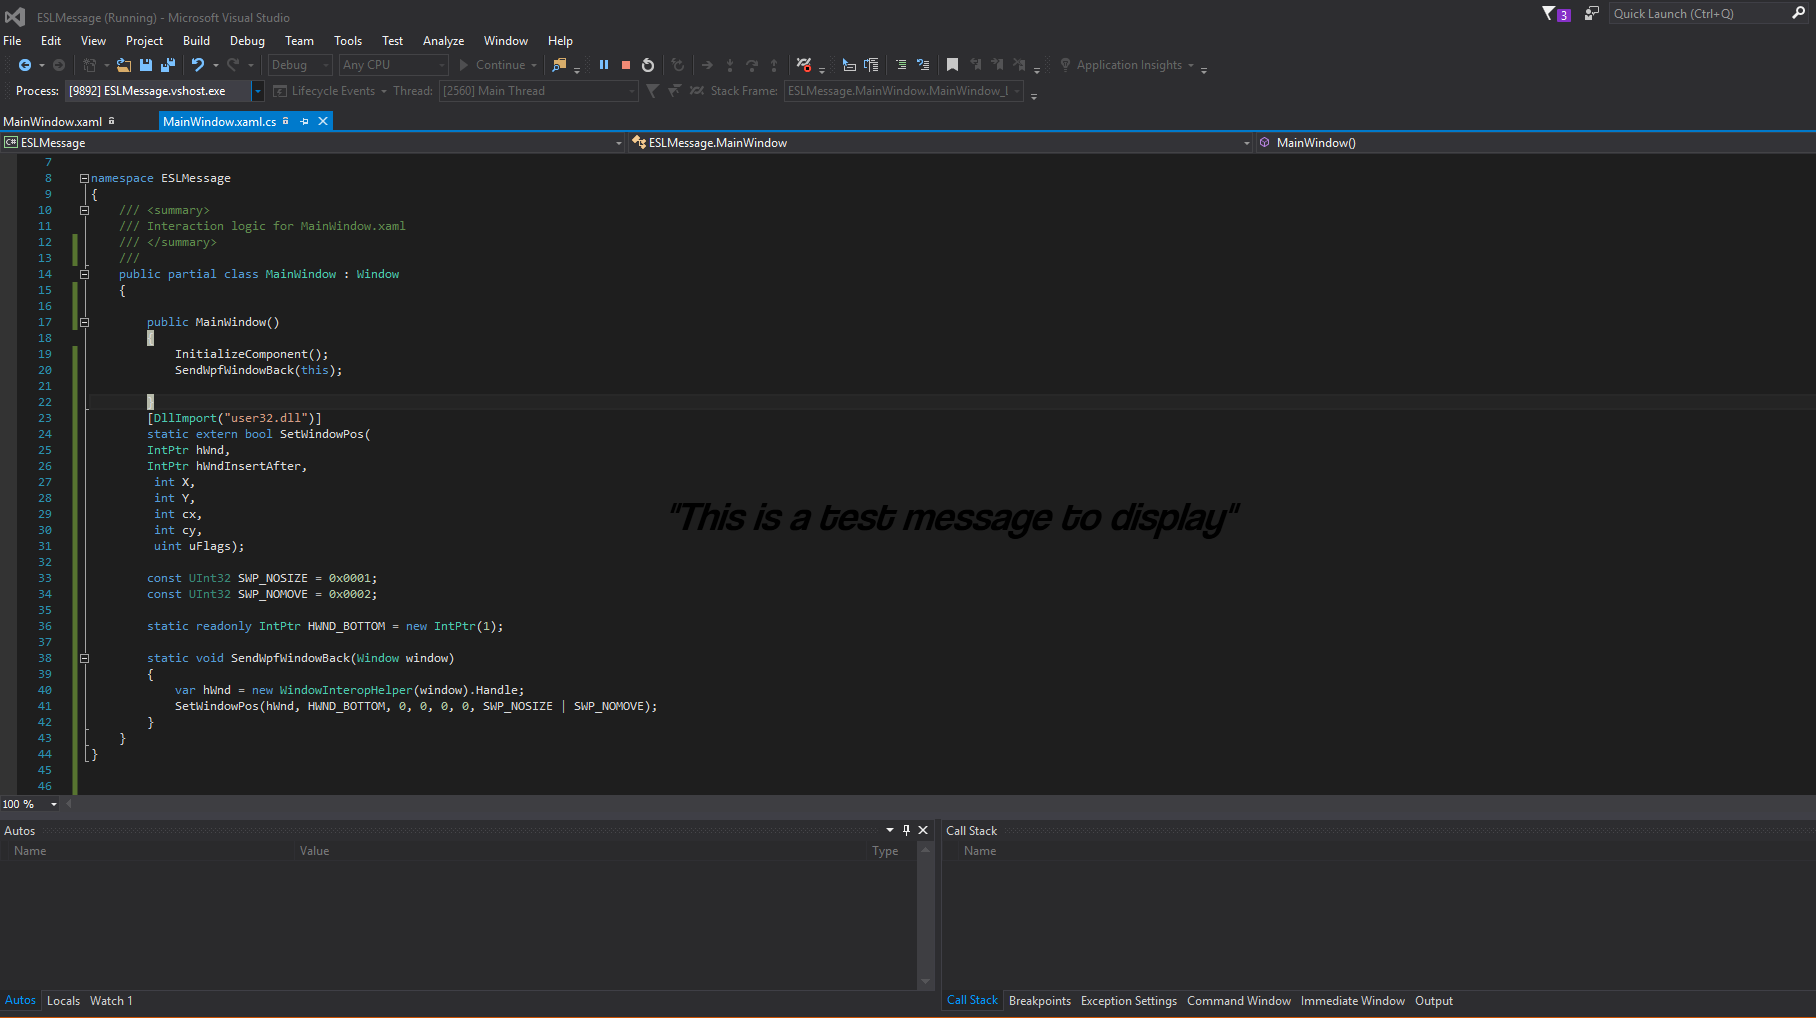Switch to the Breakpoints tab

pyautogui.click(x=1039, y=1001)
